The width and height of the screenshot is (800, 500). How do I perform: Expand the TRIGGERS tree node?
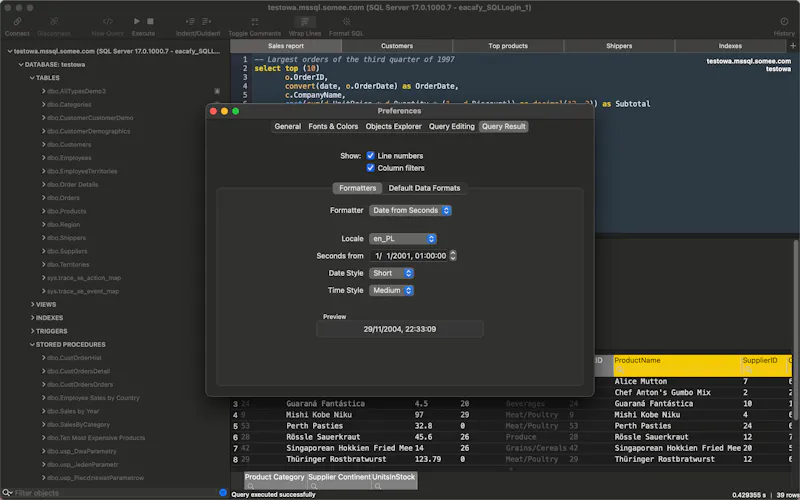pyautogui.click(x=32, y=331)
